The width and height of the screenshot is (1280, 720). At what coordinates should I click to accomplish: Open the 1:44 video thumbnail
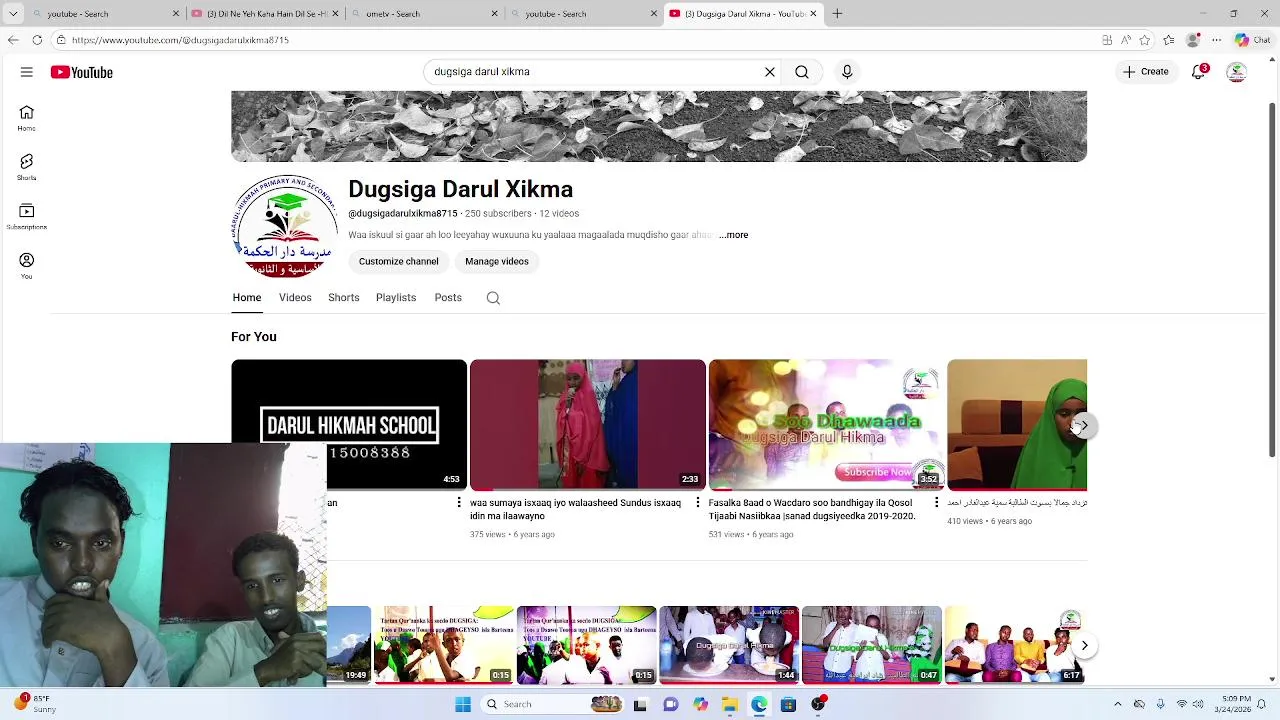[x=729, y=645]
